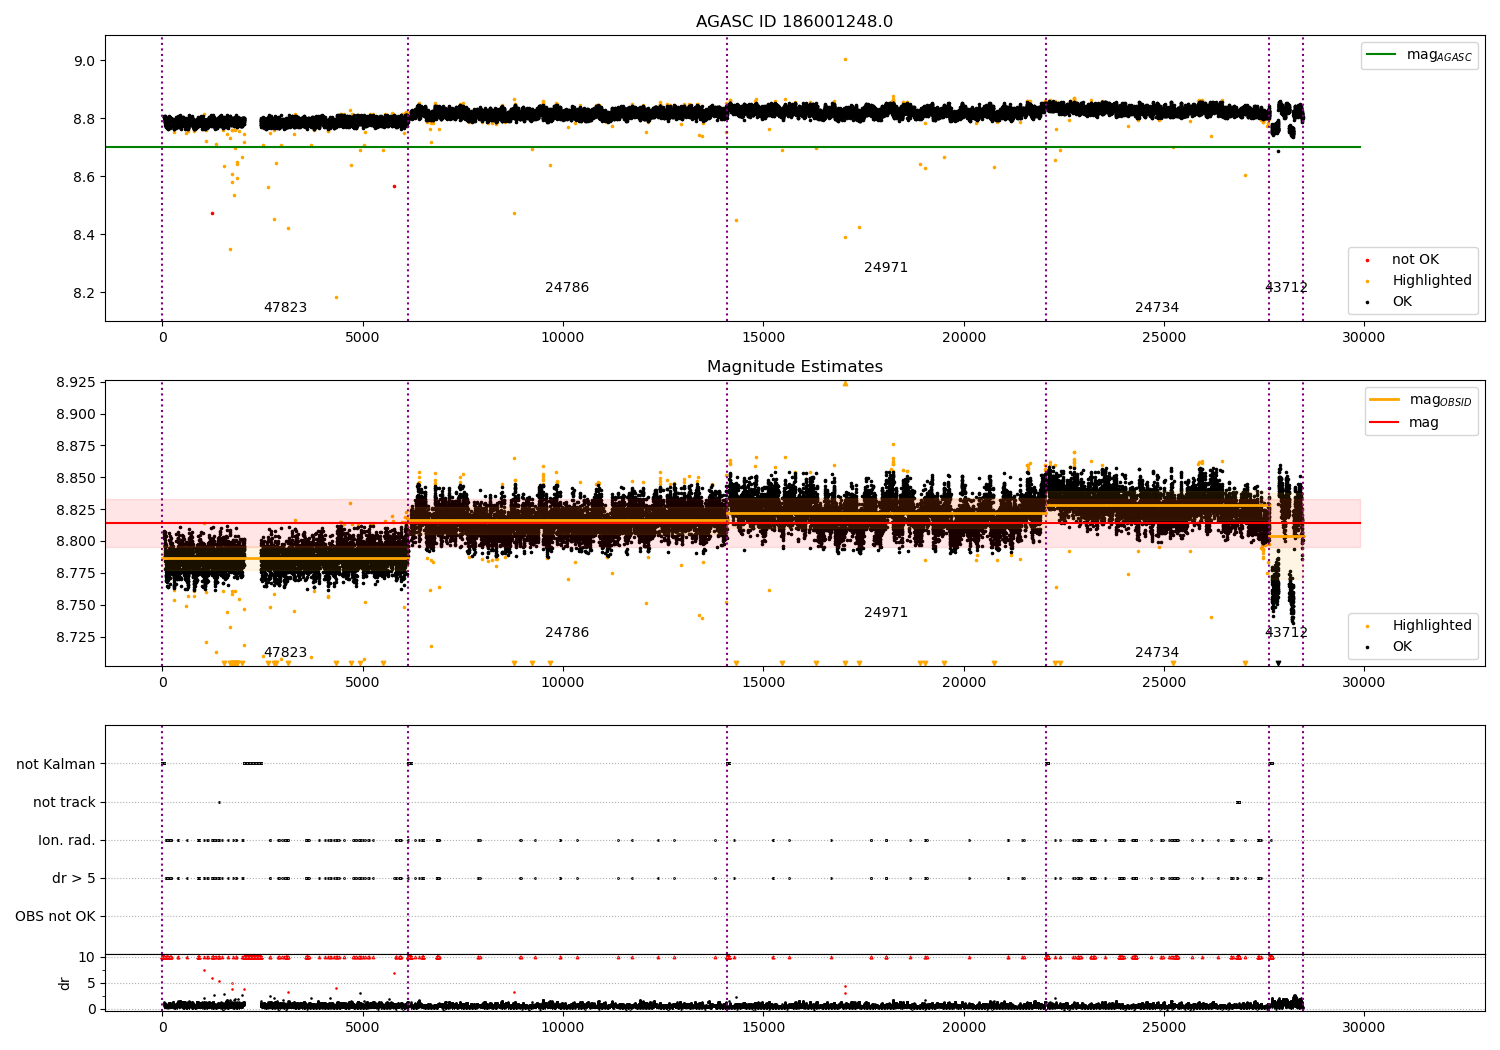The image size is (1500, 1050).
Task: Click the 8.4 y-axis tick label
Action: tap(84, 235)
